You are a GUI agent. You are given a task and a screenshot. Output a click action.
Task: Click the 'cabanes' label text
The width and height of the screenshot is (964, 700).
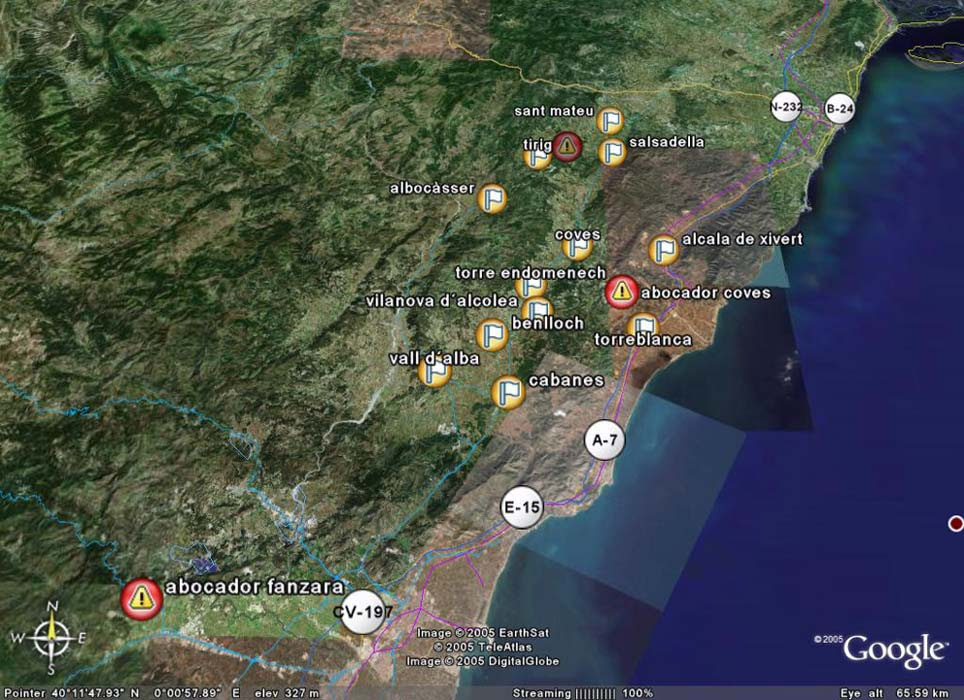click(x=566, y=380)
